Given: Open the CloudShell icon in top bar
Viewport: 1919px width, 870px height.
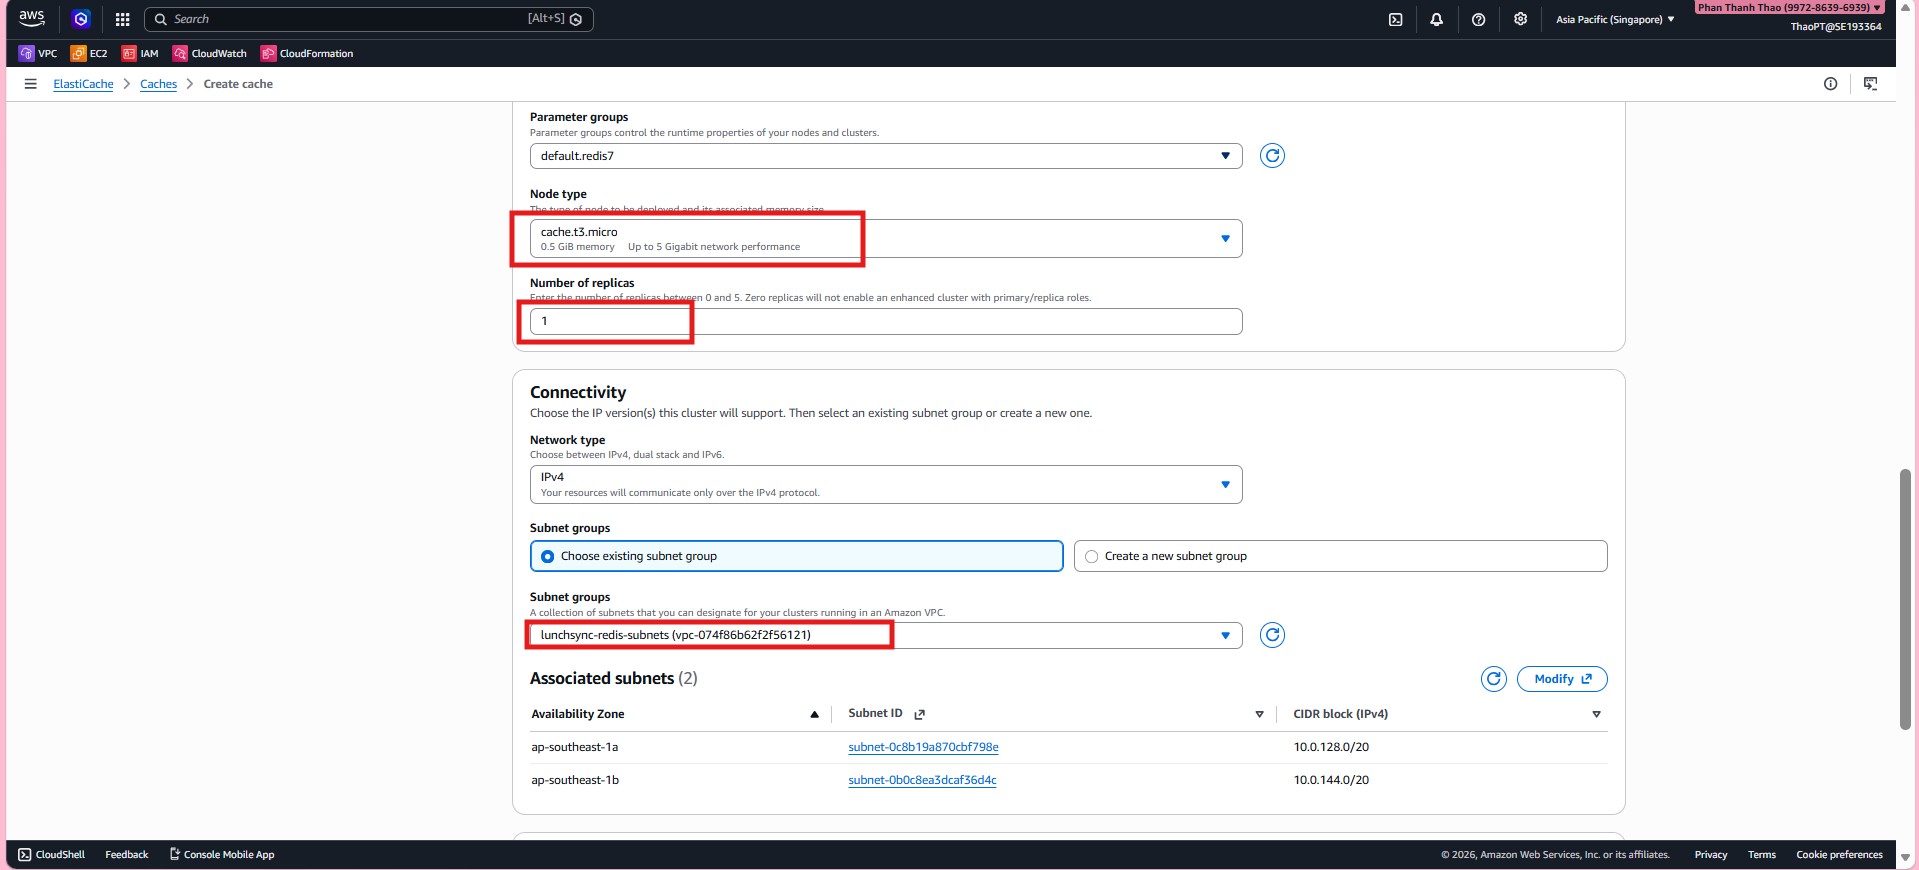Looking at the screenshot, I should (x=1395, y=19).
